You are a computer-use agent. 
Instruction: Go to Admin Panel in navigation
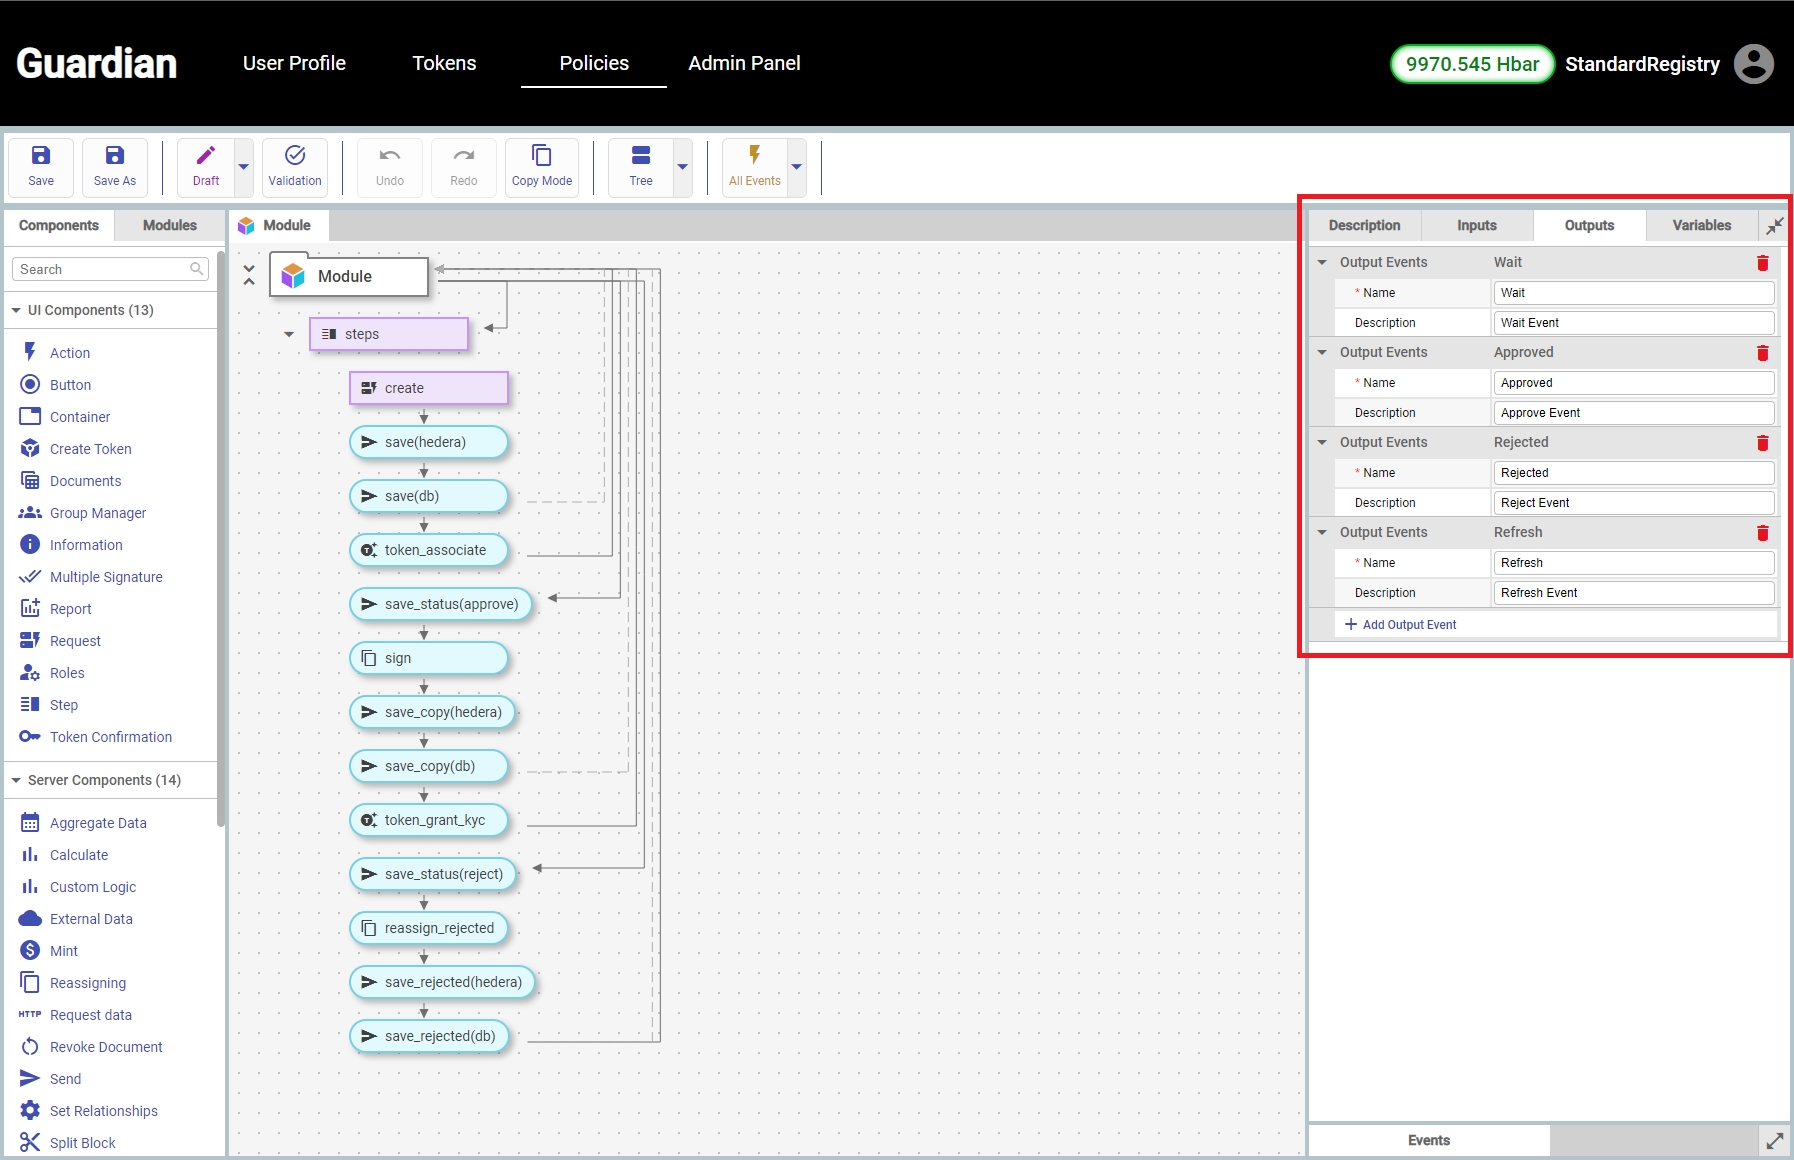point(744,63)
